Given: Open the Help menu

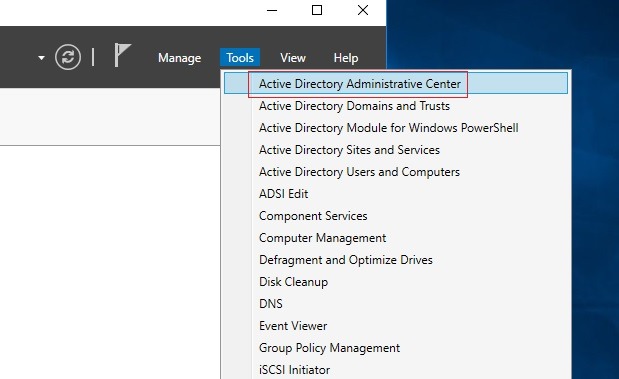Looking at the screenshot, I should 346,58.
